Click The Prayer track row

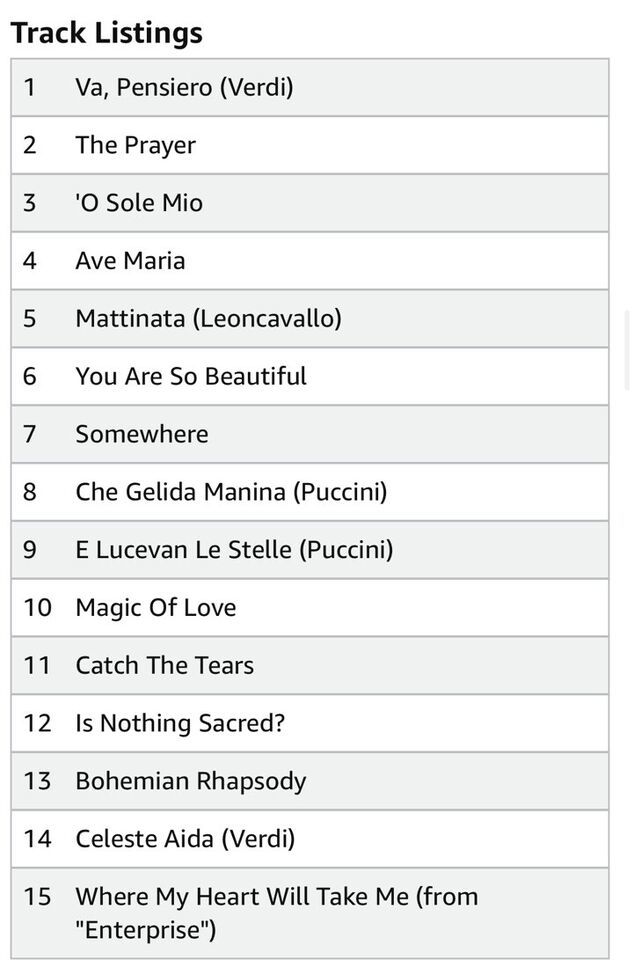point(310,145)
